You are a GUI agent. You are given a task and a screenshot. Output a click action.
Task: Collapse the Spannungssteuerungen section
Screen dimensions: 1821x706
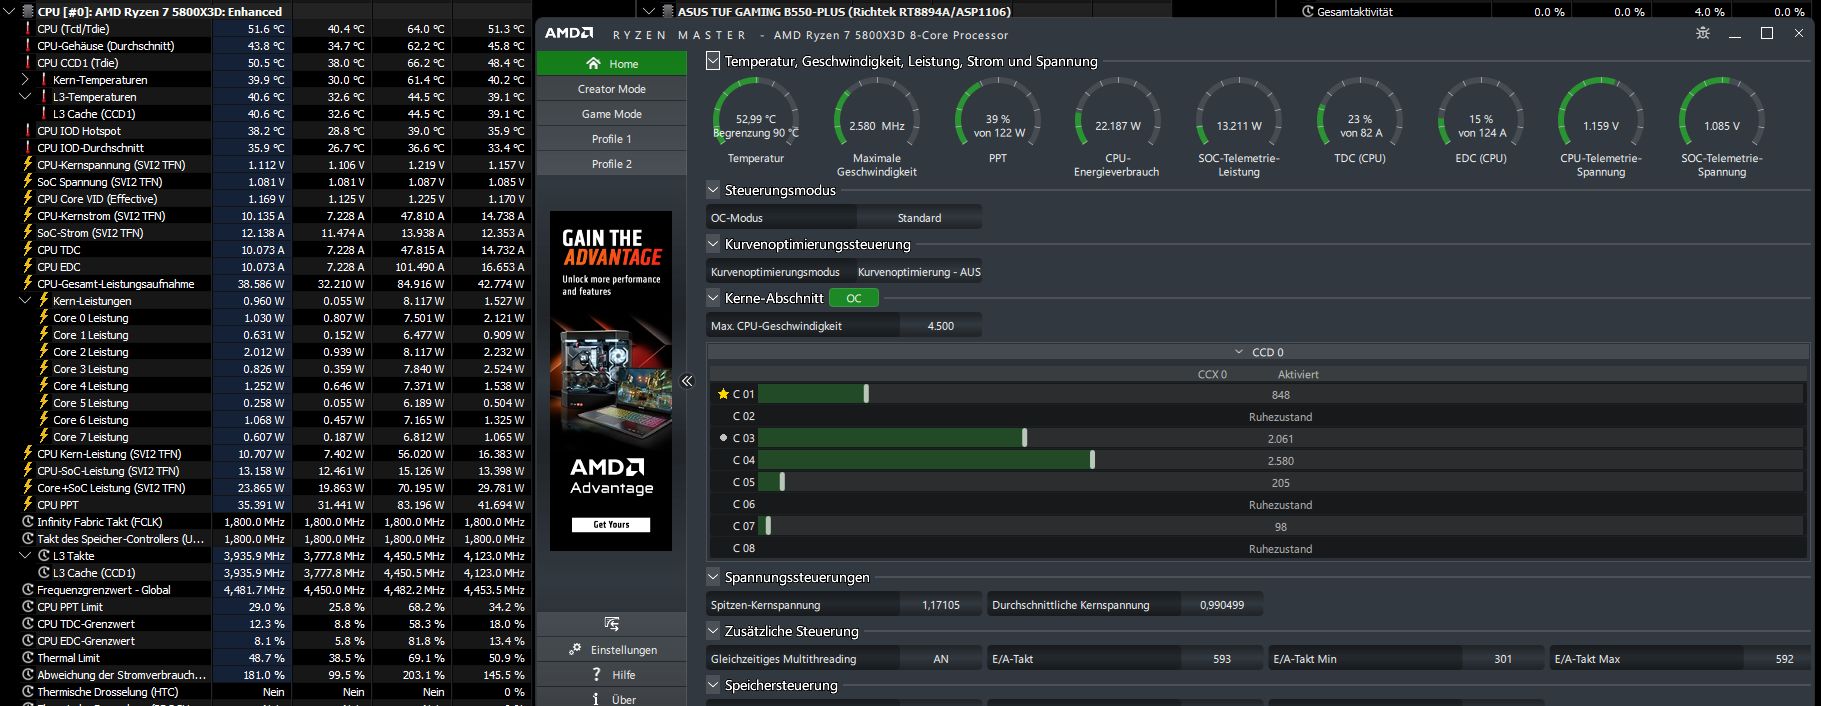click(x=713, y=577)
